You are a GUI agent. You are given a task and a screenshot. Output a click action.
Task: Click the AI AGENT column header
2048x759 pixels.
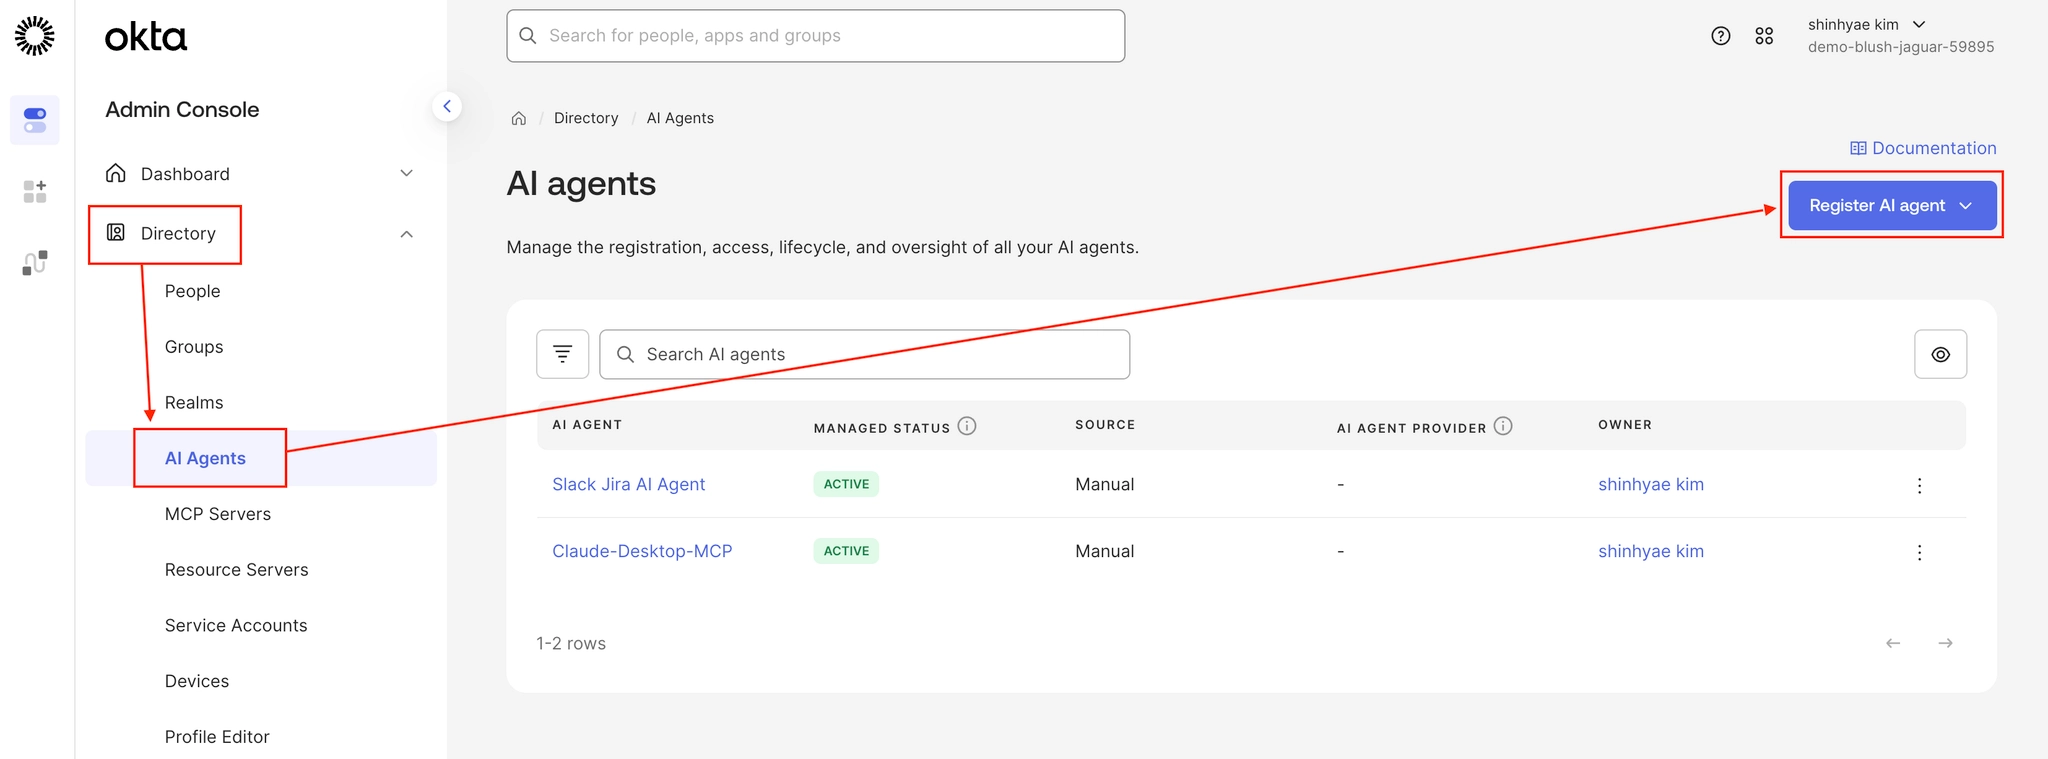[587, 425]
